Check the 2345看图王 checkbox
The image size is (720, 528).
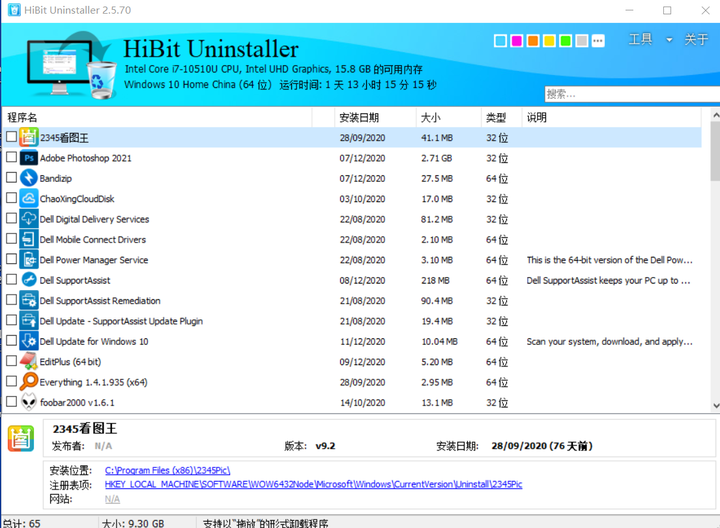(x=11, y=137)
